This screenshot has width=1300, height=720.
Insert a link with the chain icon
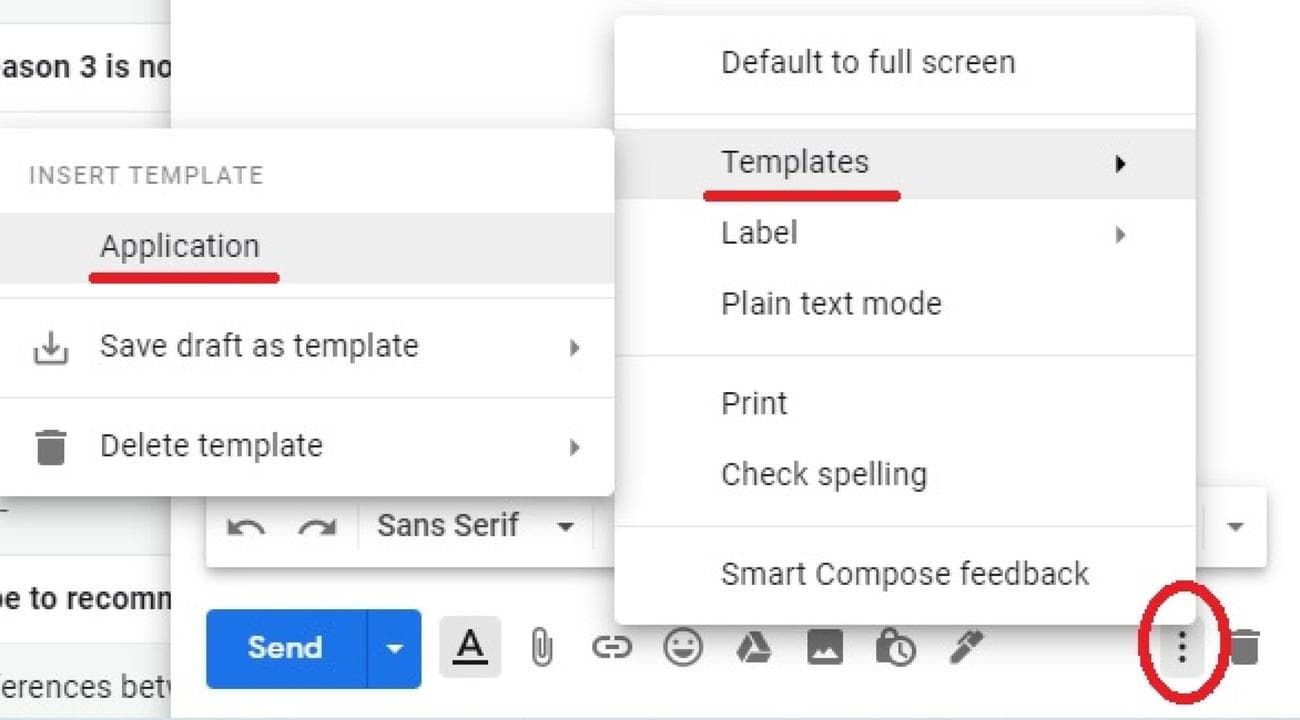click(613, 647)
